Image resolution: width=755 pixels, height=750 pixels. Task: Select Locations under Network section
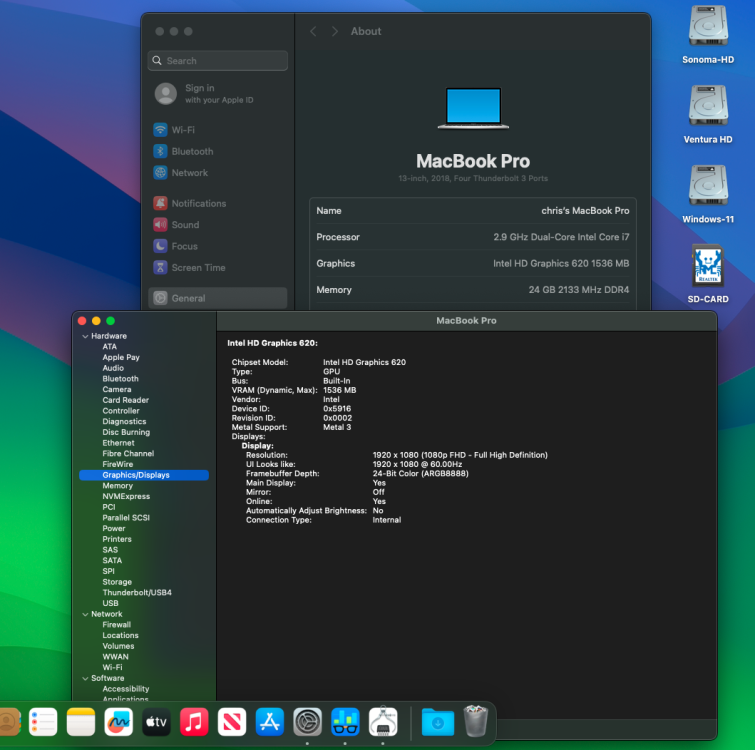click(120, 635)
